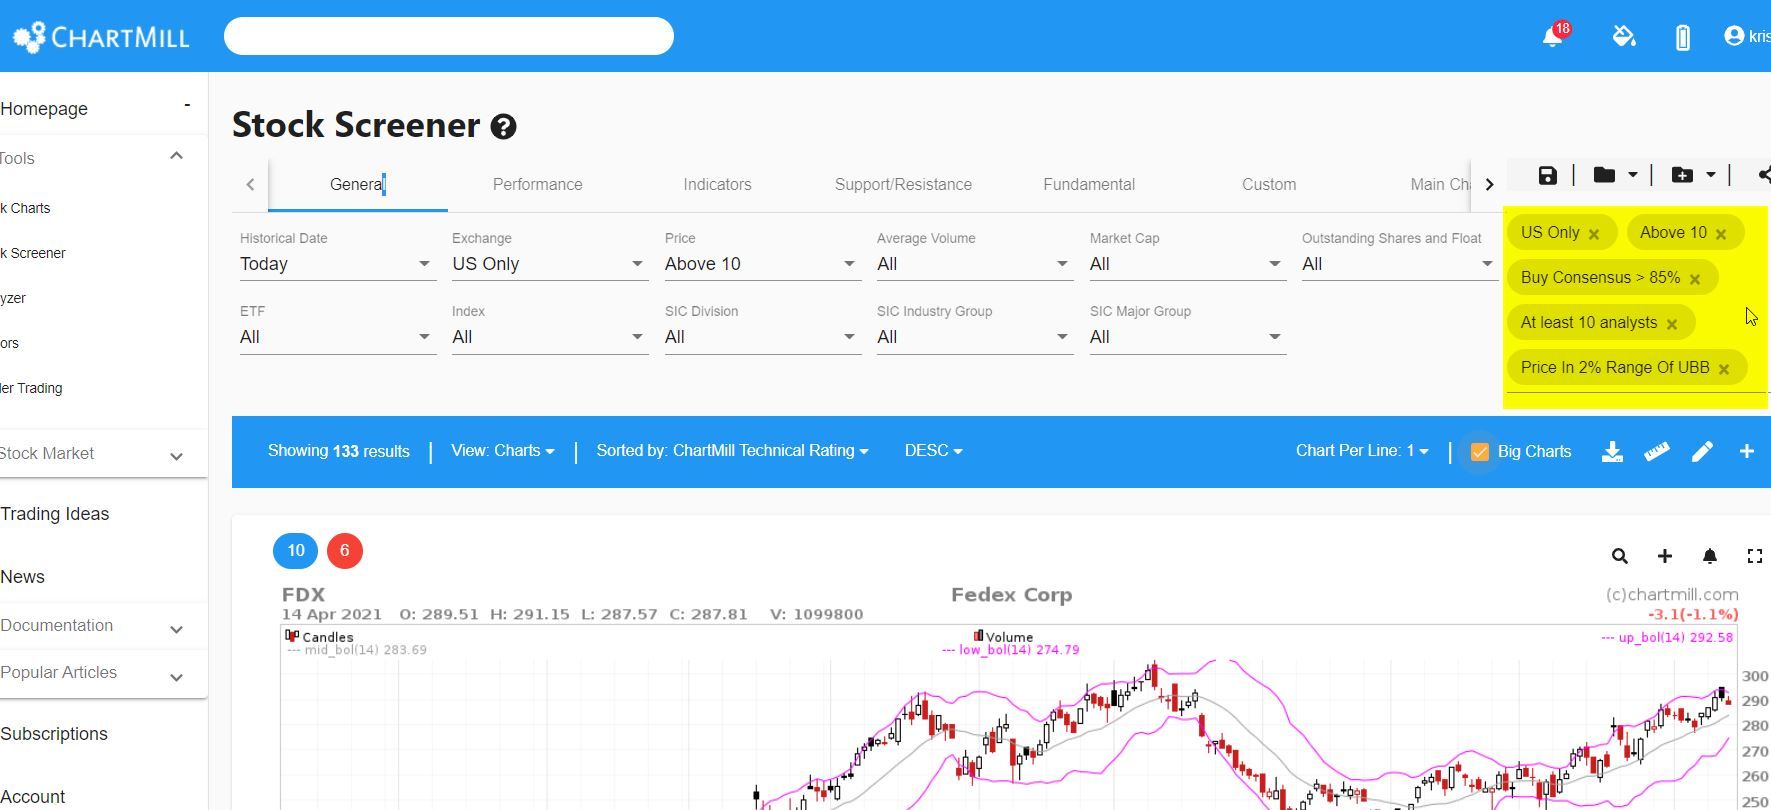1771x810 pixels.
Task: Remove the Buy Consensus > 85% chip
Action: (1695, 279)
